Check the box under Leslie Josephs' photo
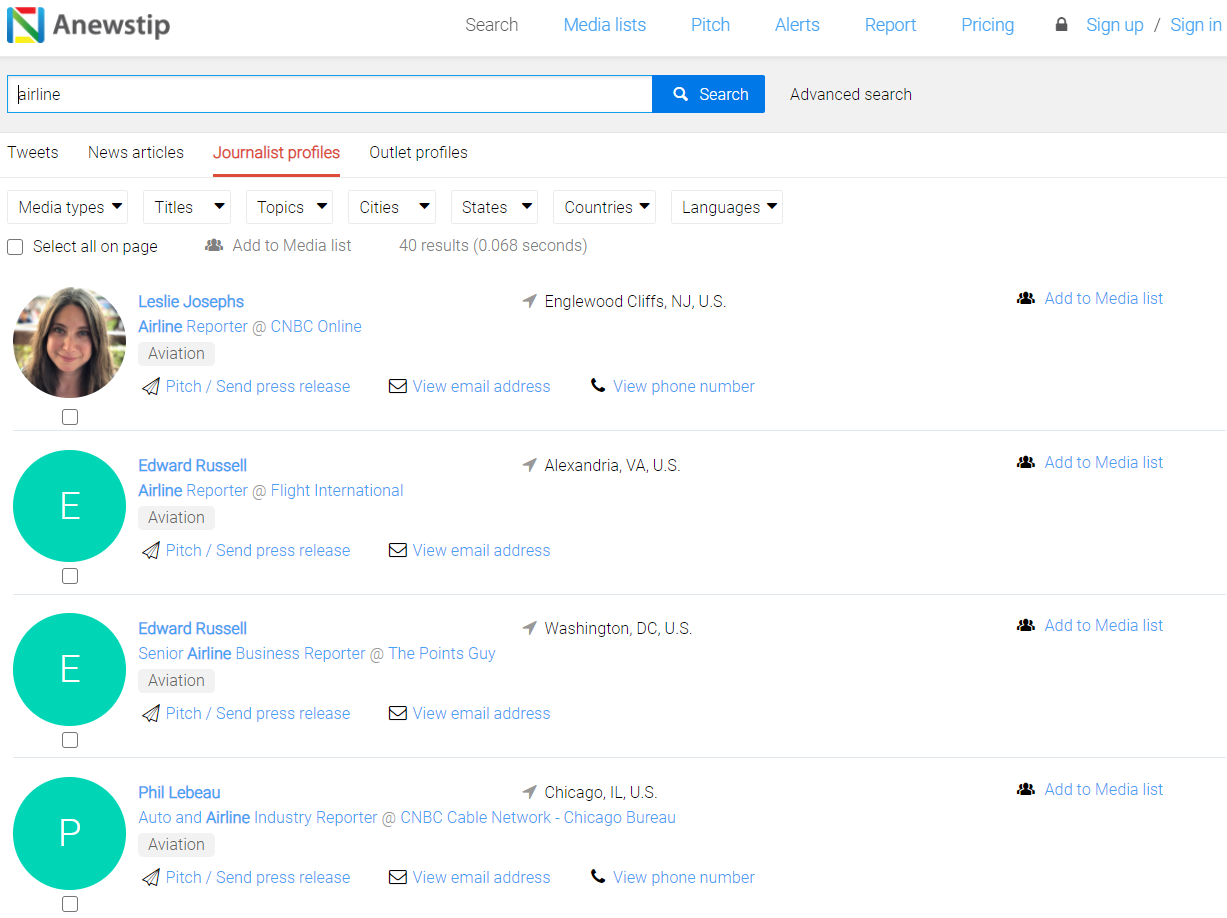The image size is (1227, 918). coord(70,417)
